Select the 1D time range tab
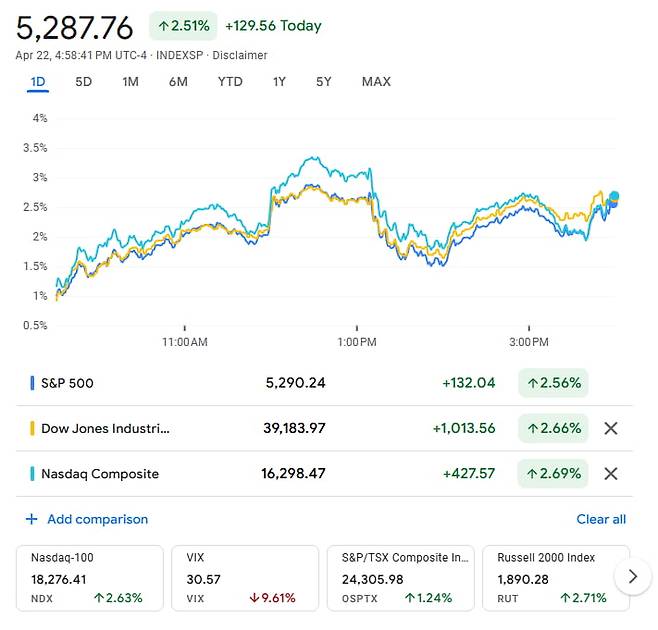This screenshot has height=630, width=658. [x=38, y=82]
